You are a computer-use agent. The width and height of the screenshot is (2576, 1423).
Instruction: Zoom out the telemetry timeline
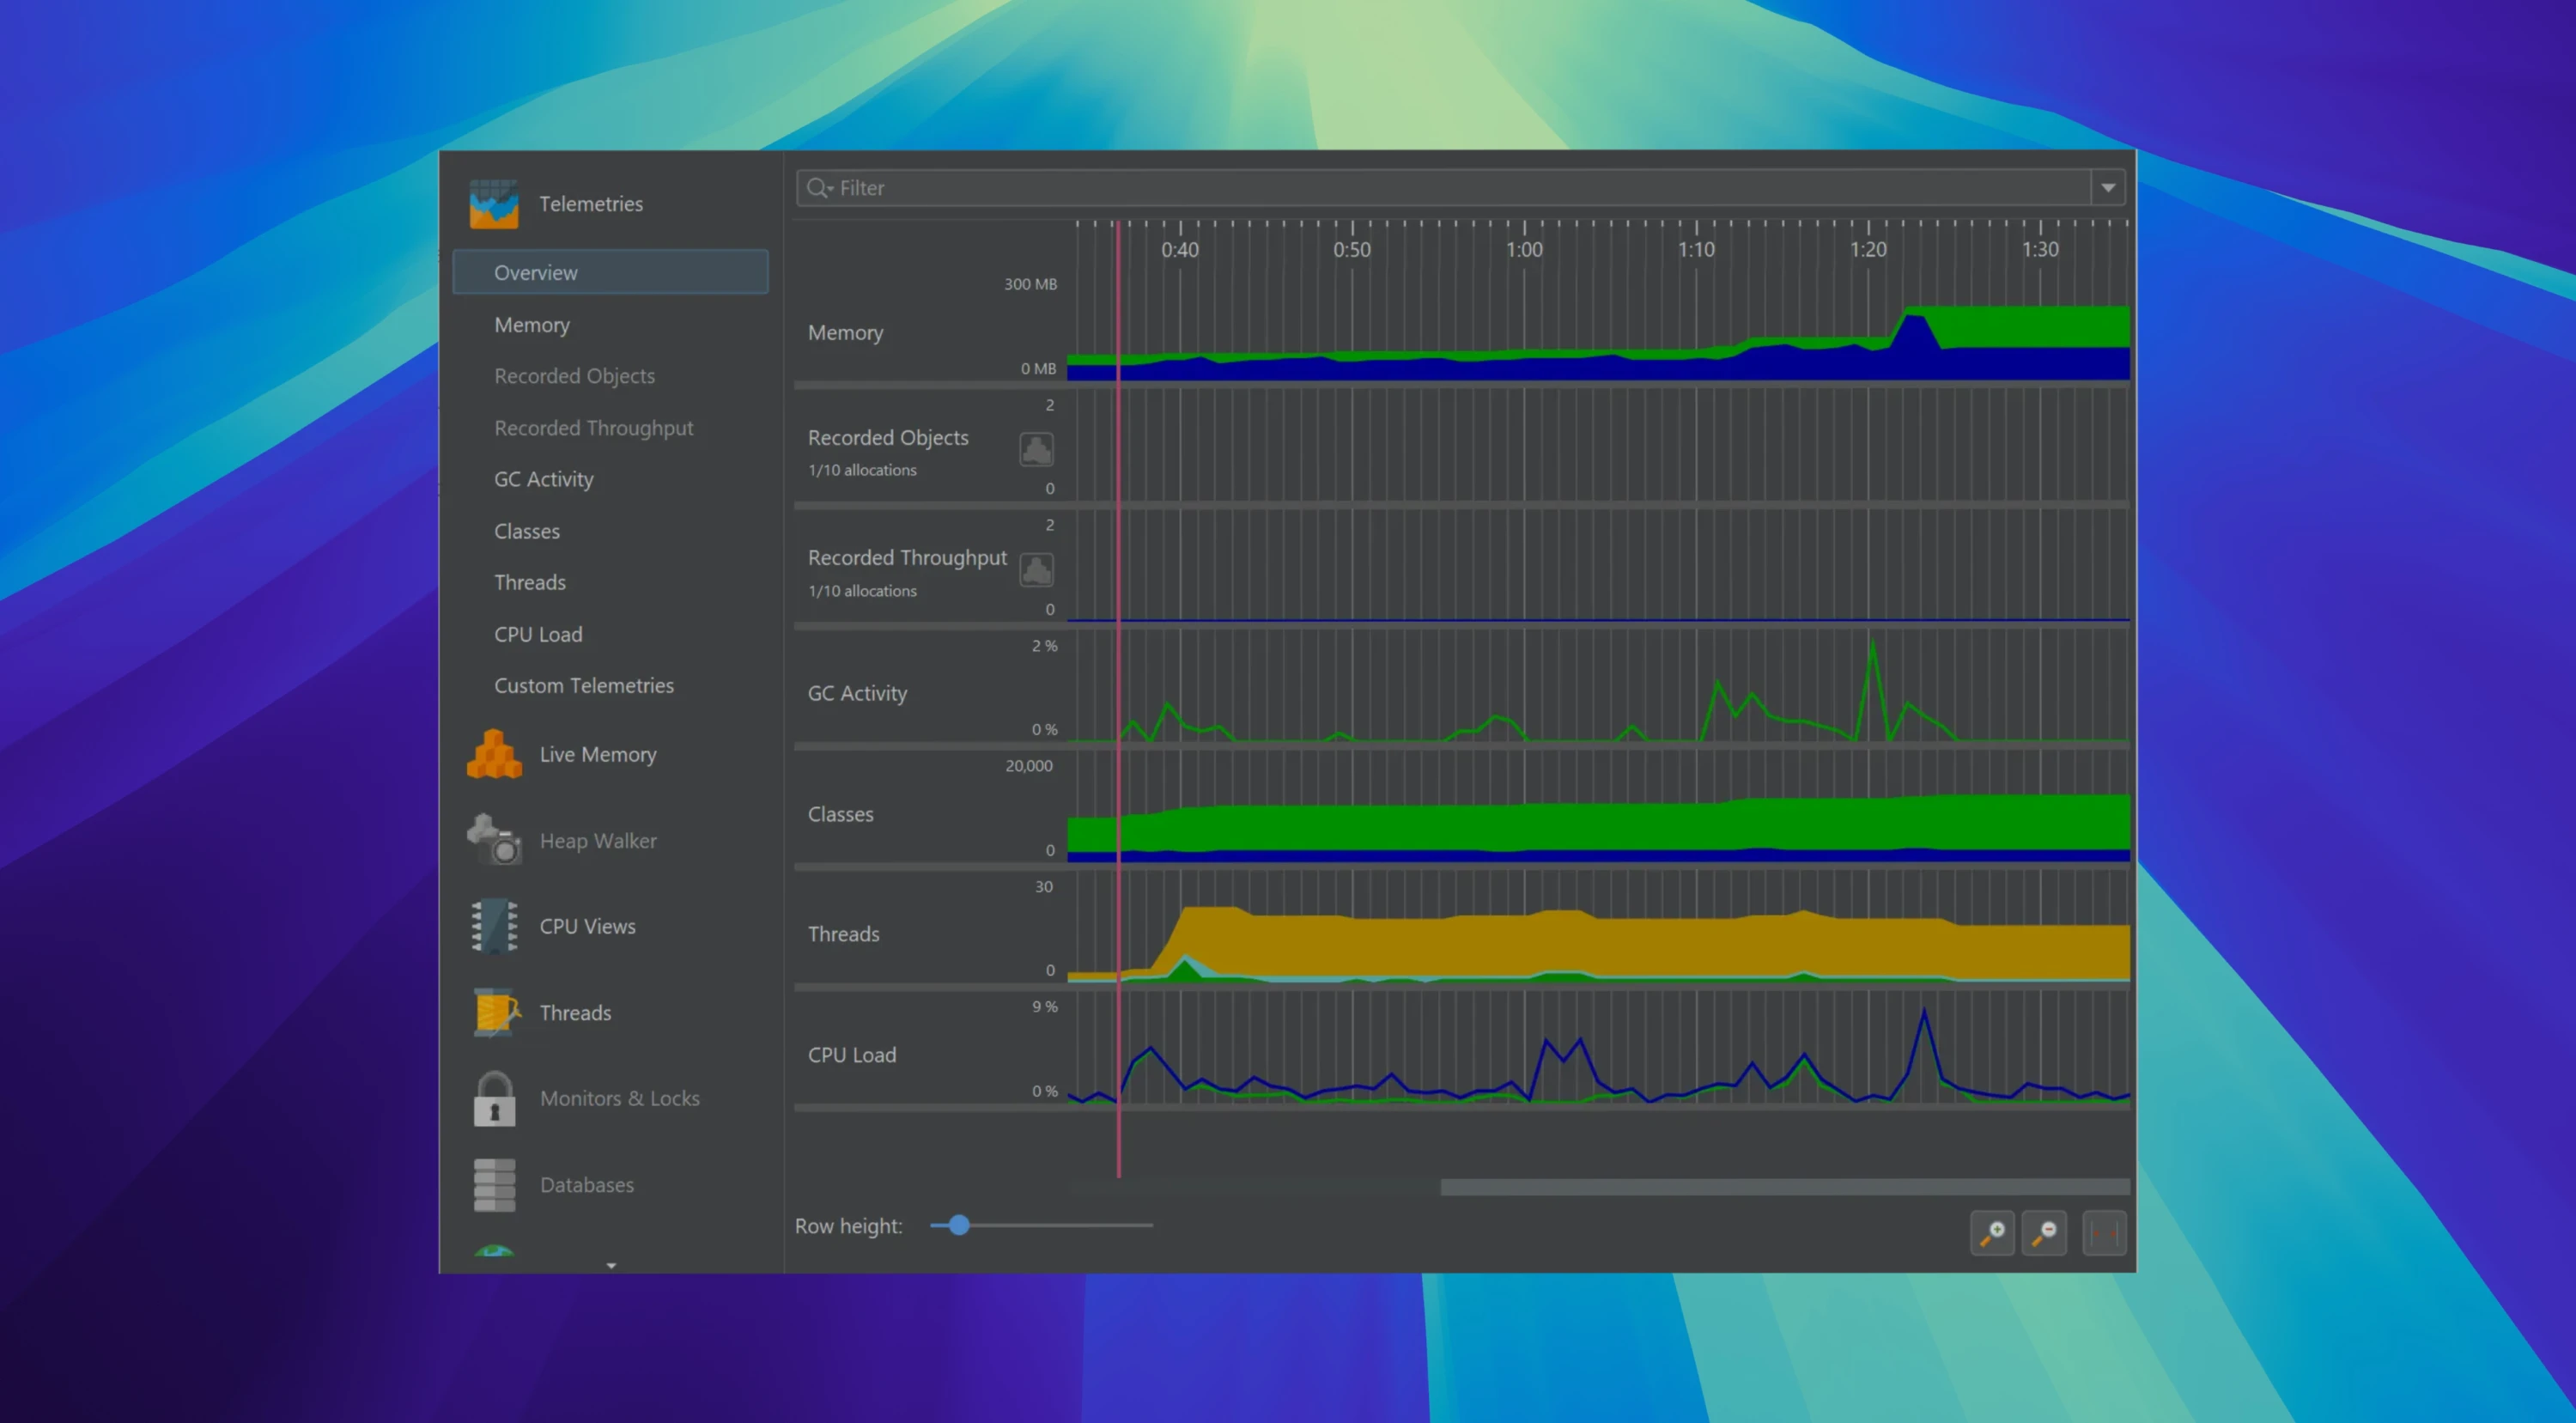point(2044,1232)
